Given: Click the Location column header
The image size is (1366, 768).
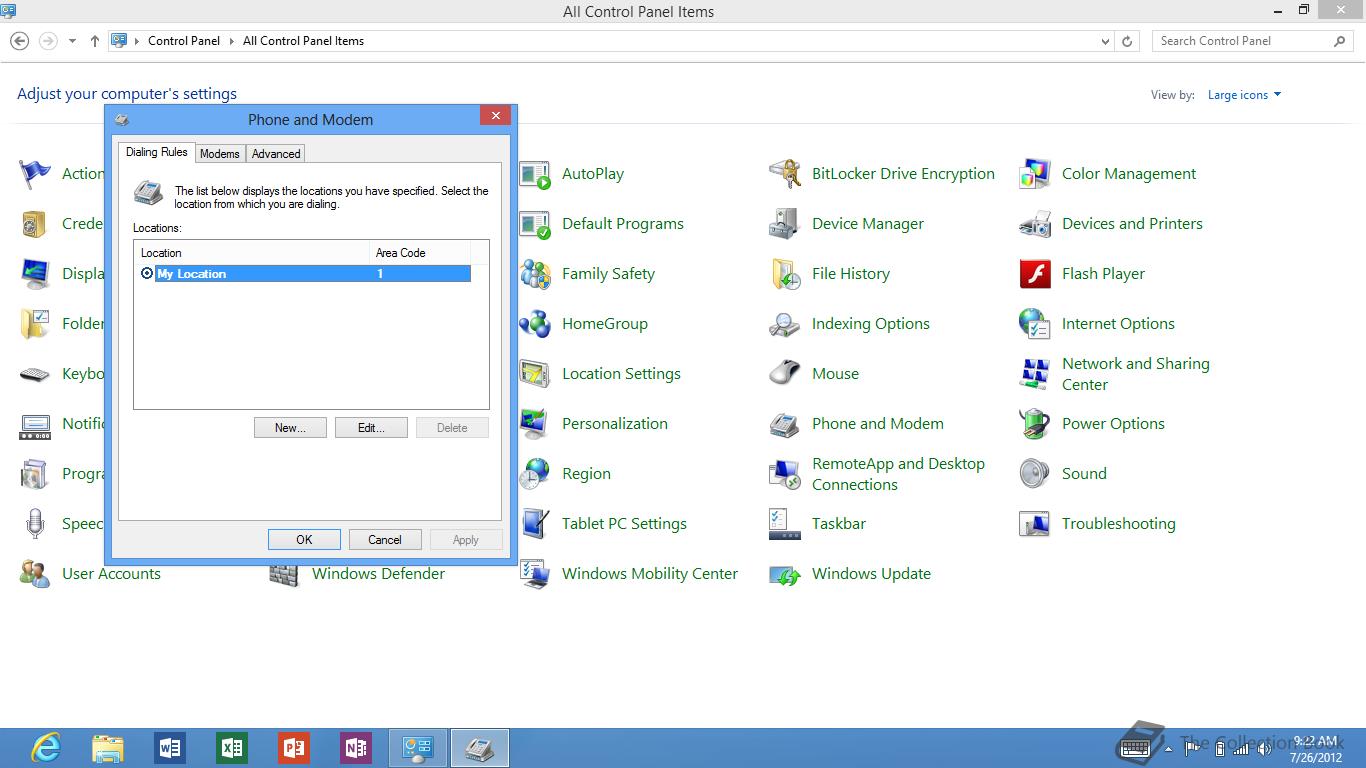Looking at the screenshot, I should tap(250, 253).
